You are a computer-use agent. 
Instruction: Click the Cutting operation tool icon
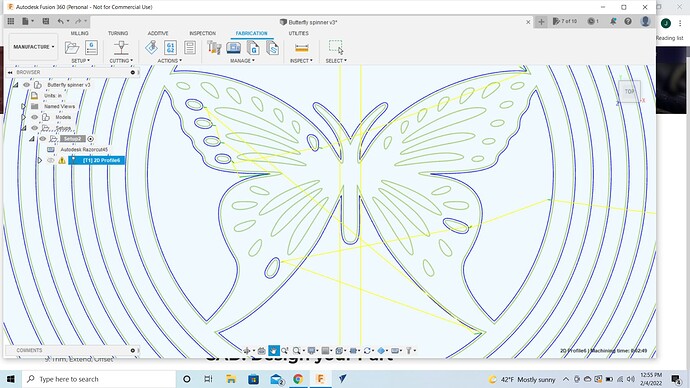121,48
